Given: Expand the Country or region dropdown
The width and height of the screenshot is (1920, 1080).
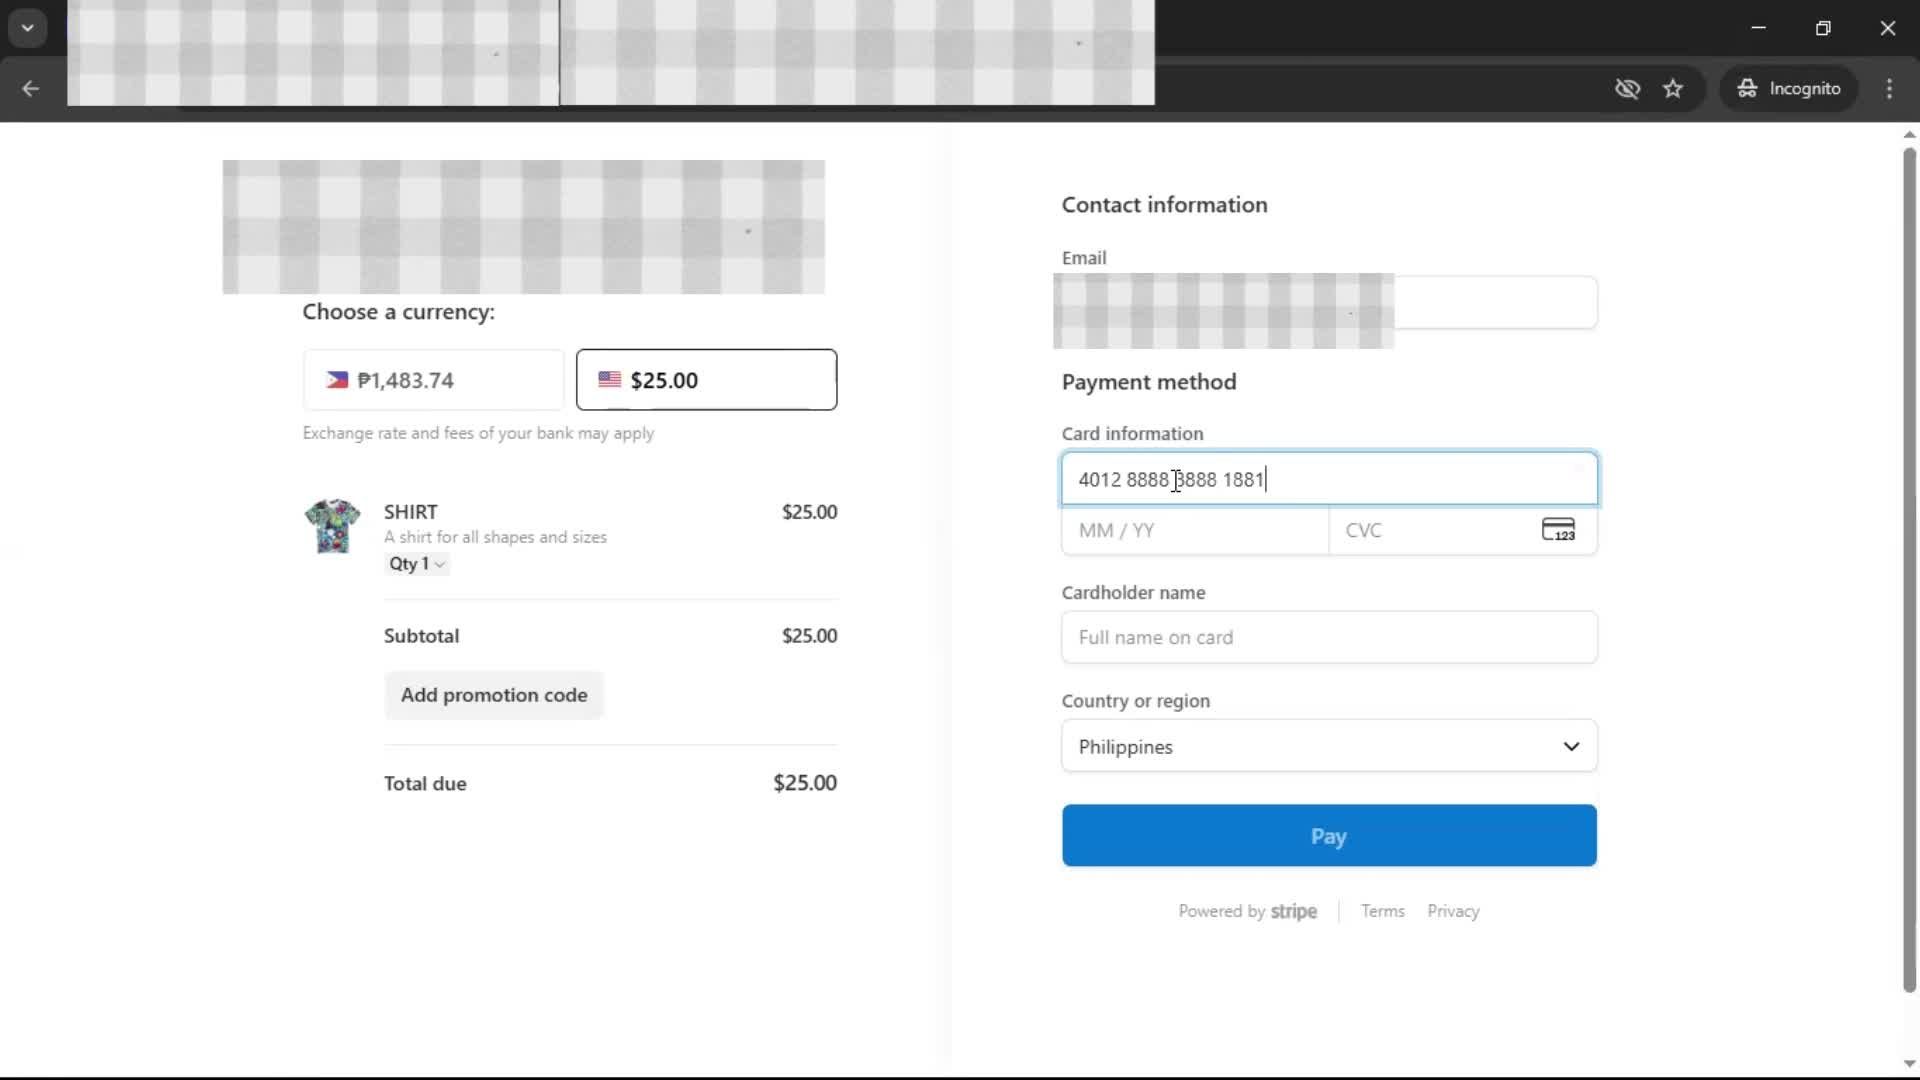Looking at the screenshot, I should click(x=1329, y=746).
